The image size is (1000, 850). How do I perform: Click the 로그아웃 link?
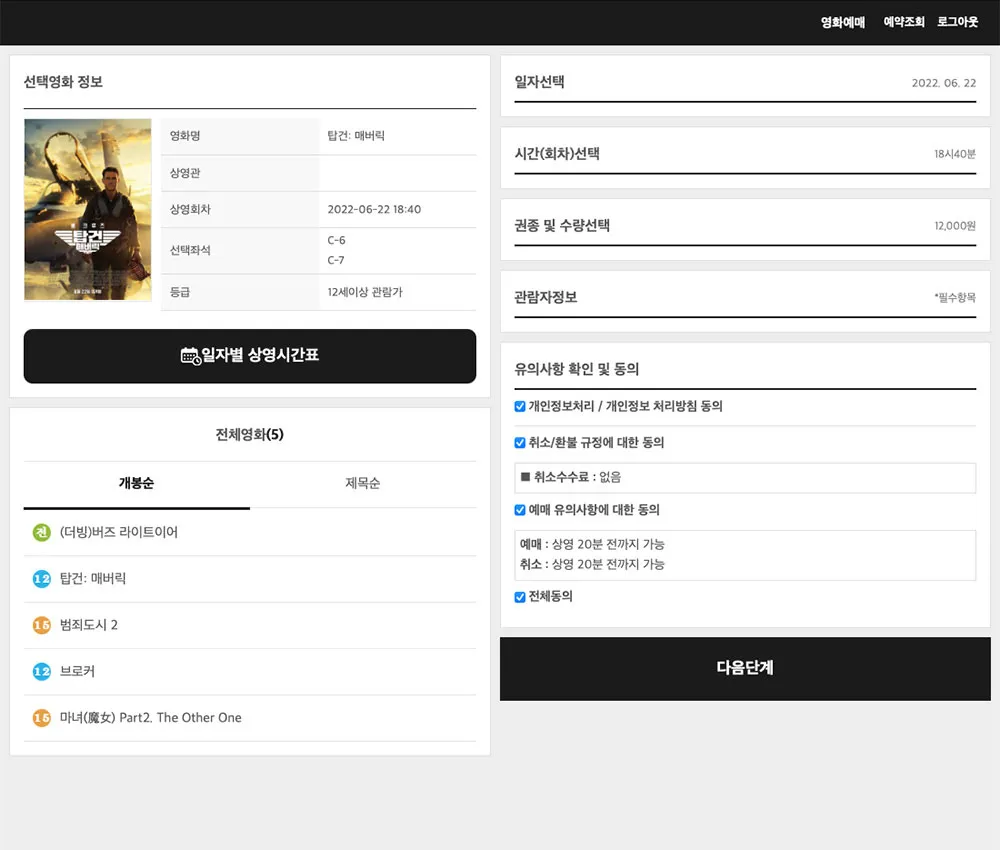pyautogui.click(x=957, y=22)
